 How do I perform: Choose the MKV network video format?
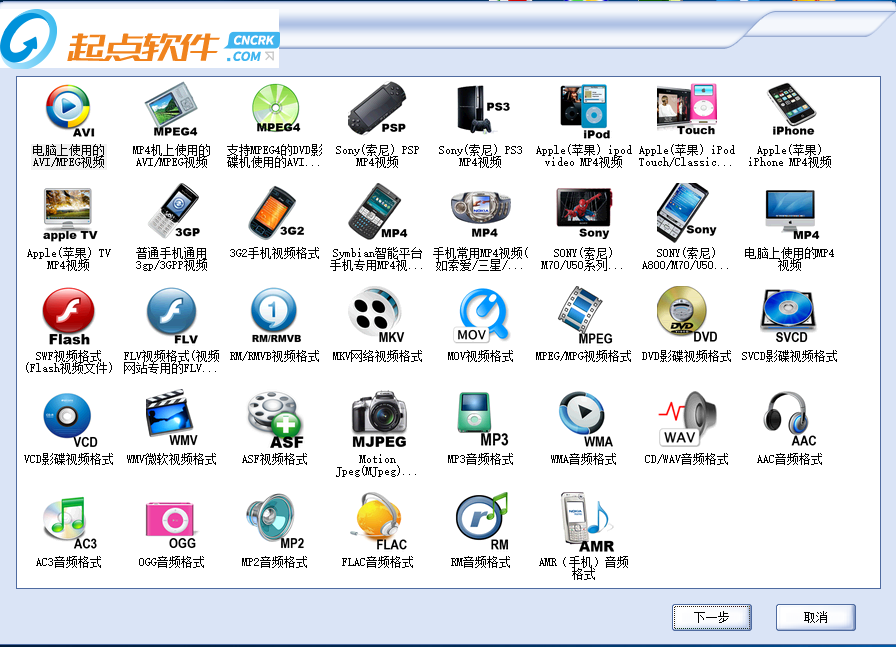tap(377, 315)
